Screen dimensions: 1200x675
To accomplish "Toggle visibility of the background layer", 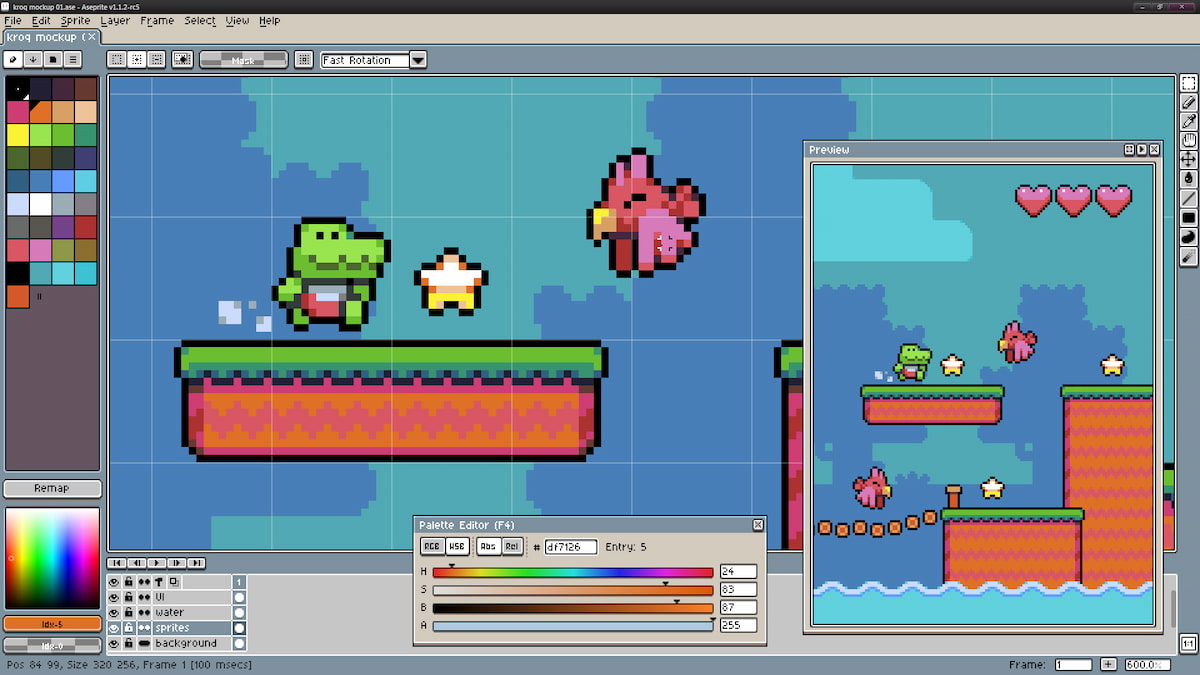I will tap(114, 643).
